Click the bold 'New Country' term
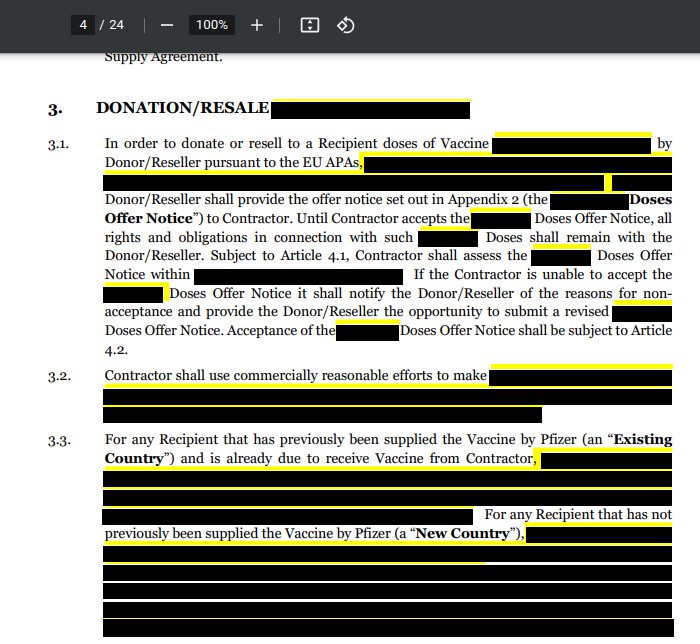This screenshot has width=700, height=644. (x=462, y=534)
